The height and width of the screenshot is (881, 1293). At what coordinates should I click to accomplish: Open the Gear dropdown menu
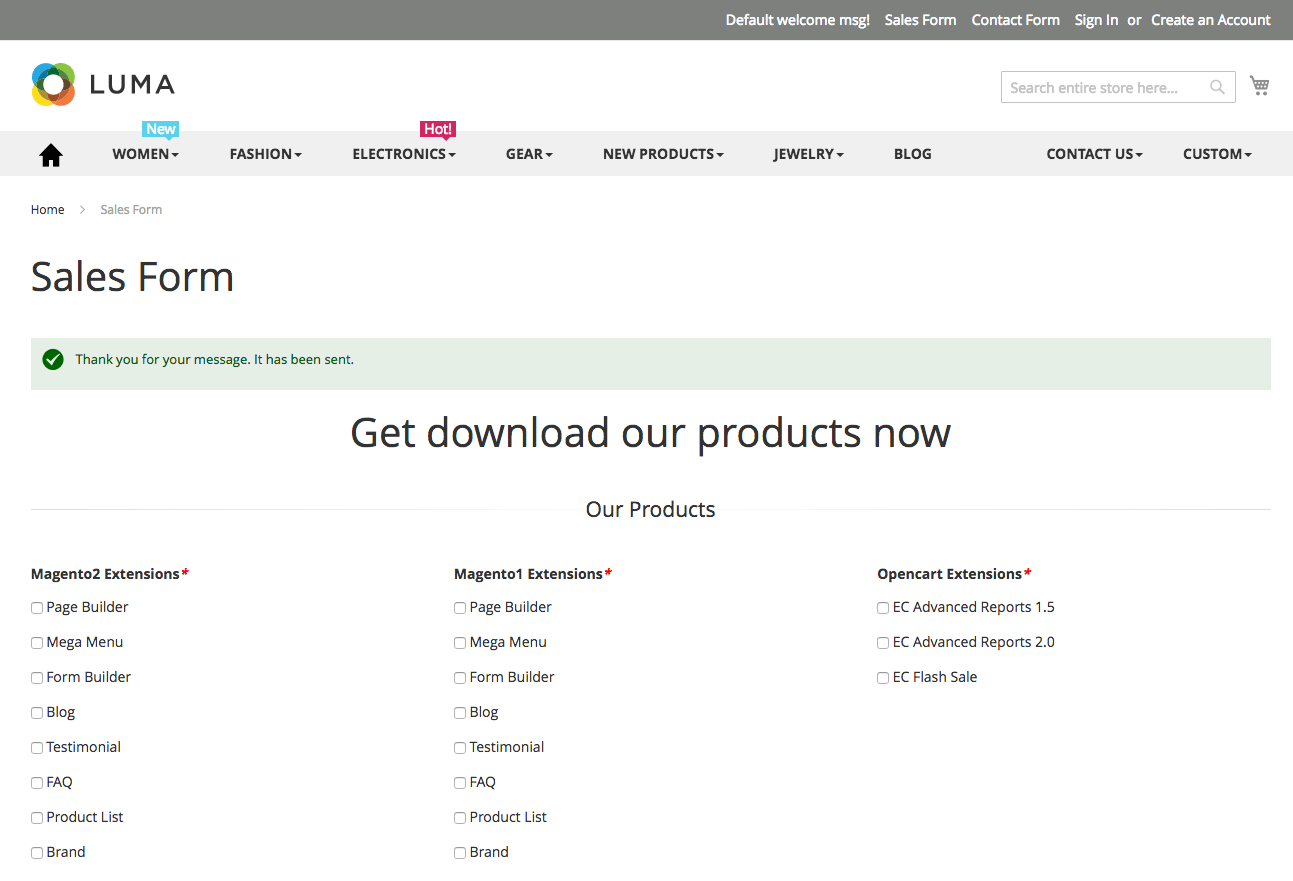(x=529, y=154)
